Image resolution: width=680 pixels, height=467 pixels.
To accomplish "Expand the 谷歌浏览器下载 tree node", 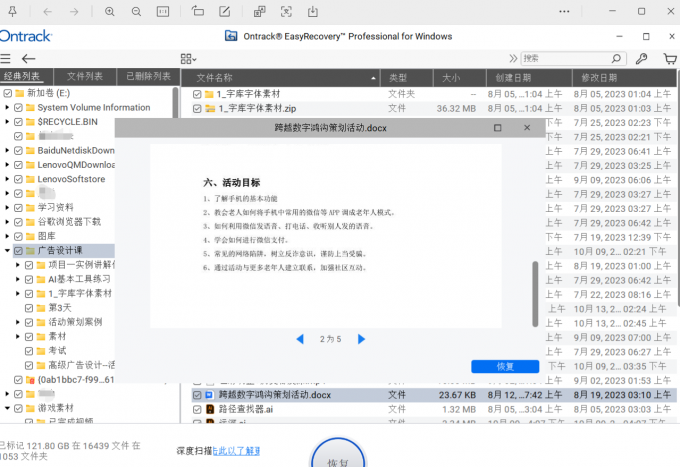I will pos(7,222).
